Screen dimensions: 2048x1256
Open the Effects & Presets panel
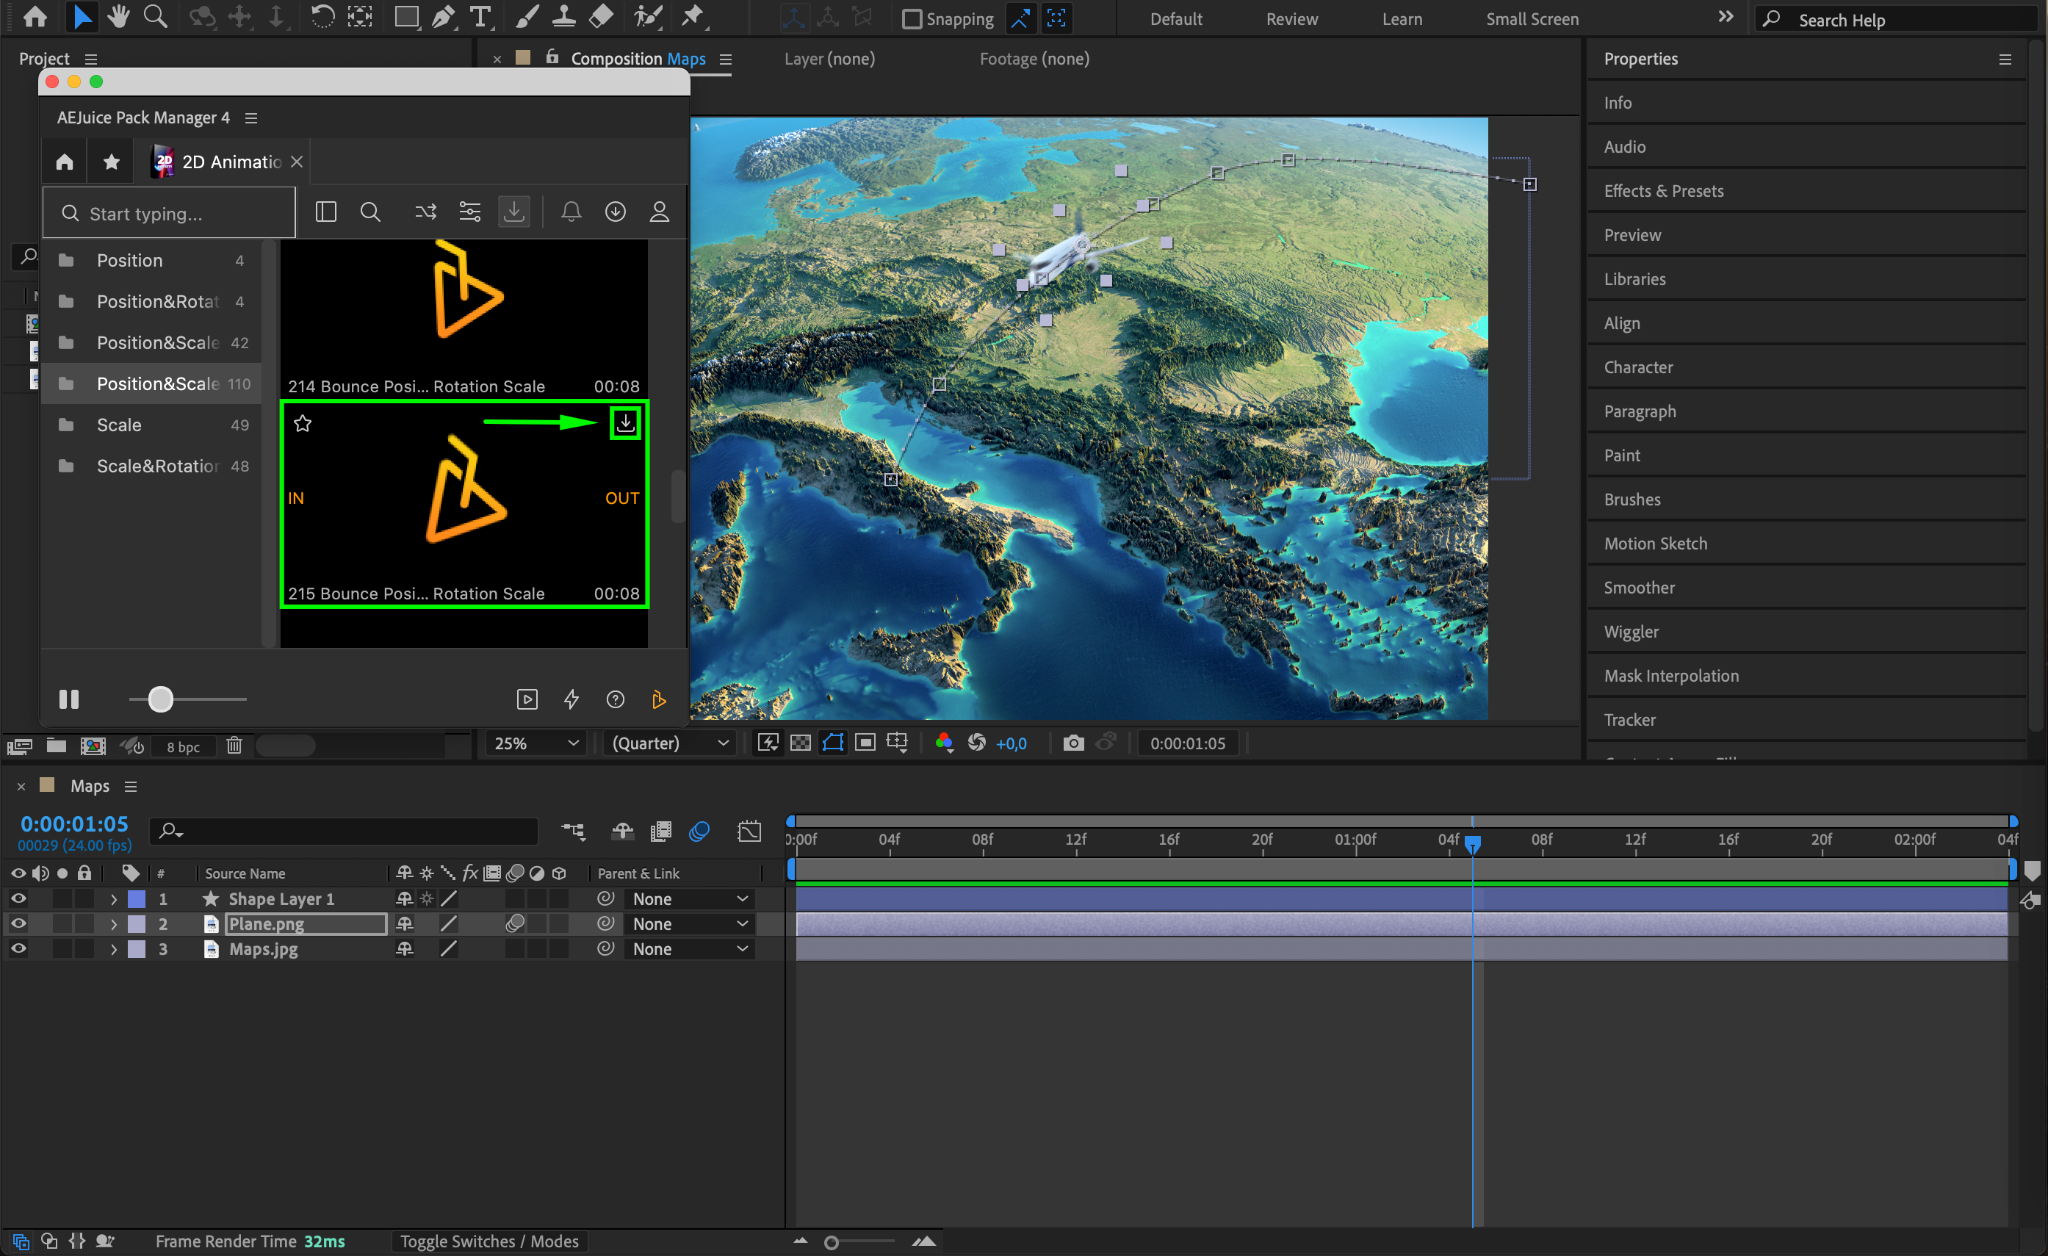[1663, 191]
